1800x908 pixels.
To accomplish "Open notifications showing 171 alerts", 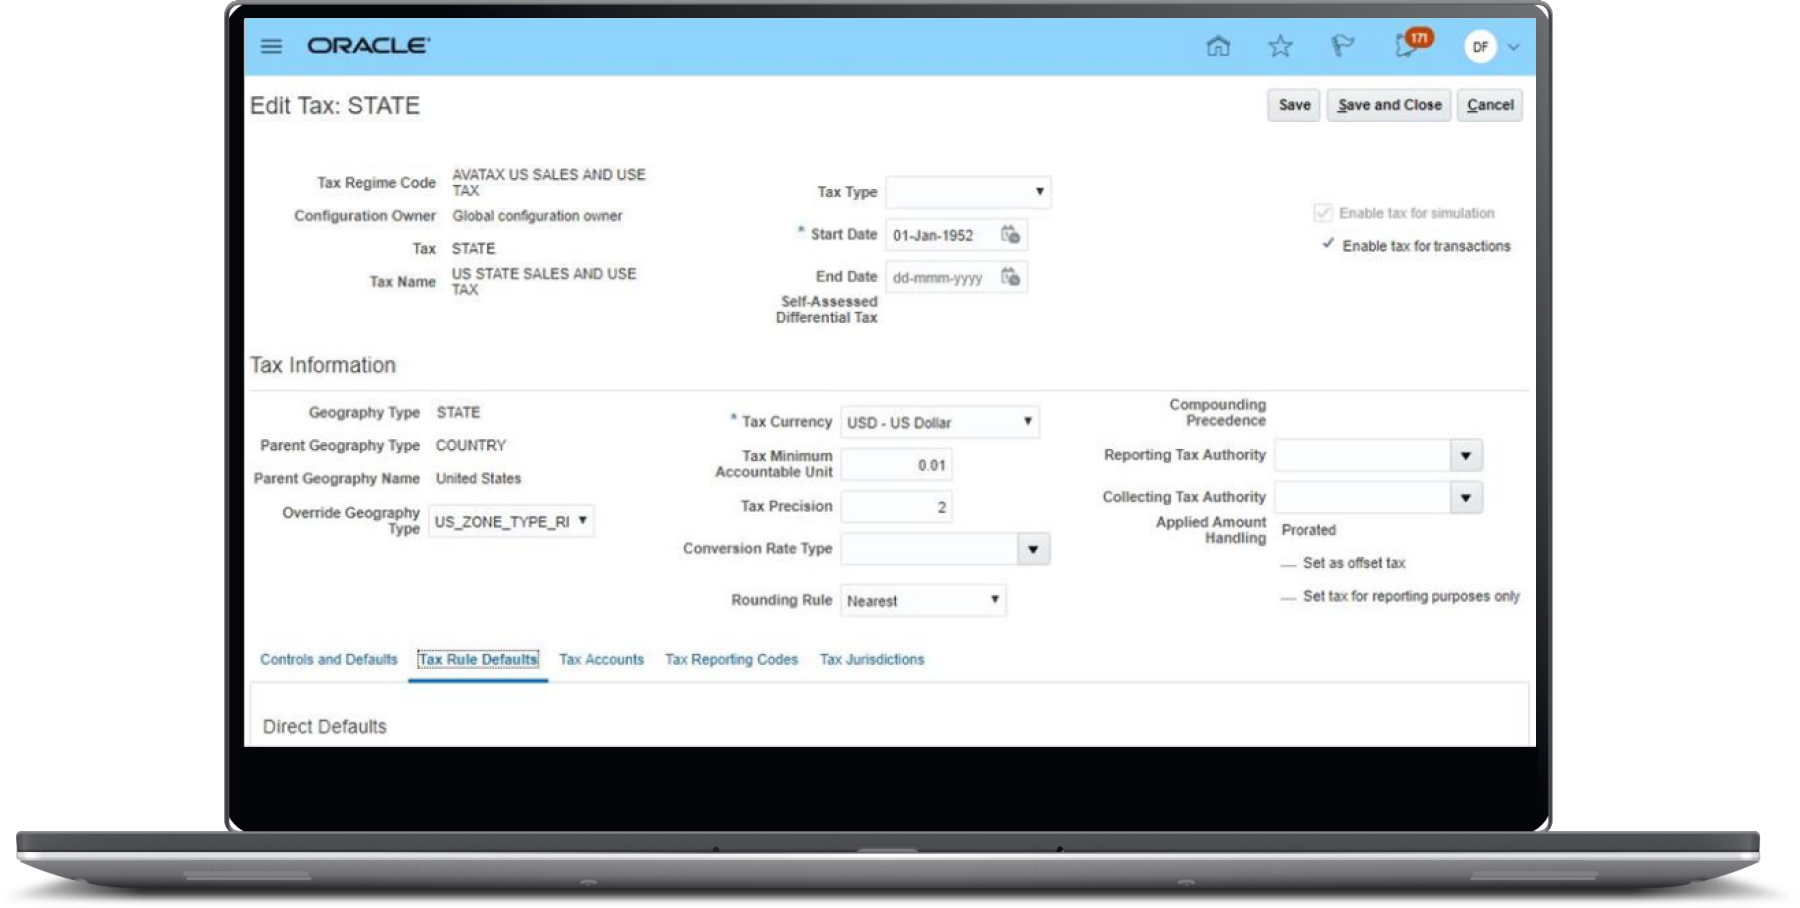I will [x=1408, y=46].
